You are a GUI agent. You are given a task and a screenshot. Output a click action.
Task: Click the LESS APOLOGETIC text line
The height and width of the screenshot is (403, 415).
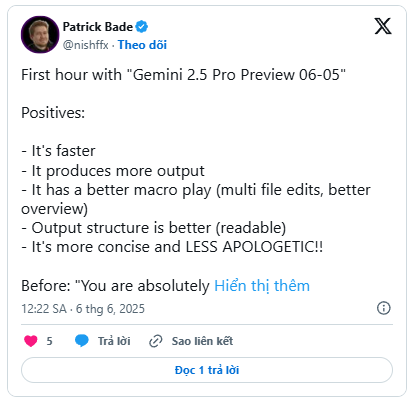coord(172,247)
